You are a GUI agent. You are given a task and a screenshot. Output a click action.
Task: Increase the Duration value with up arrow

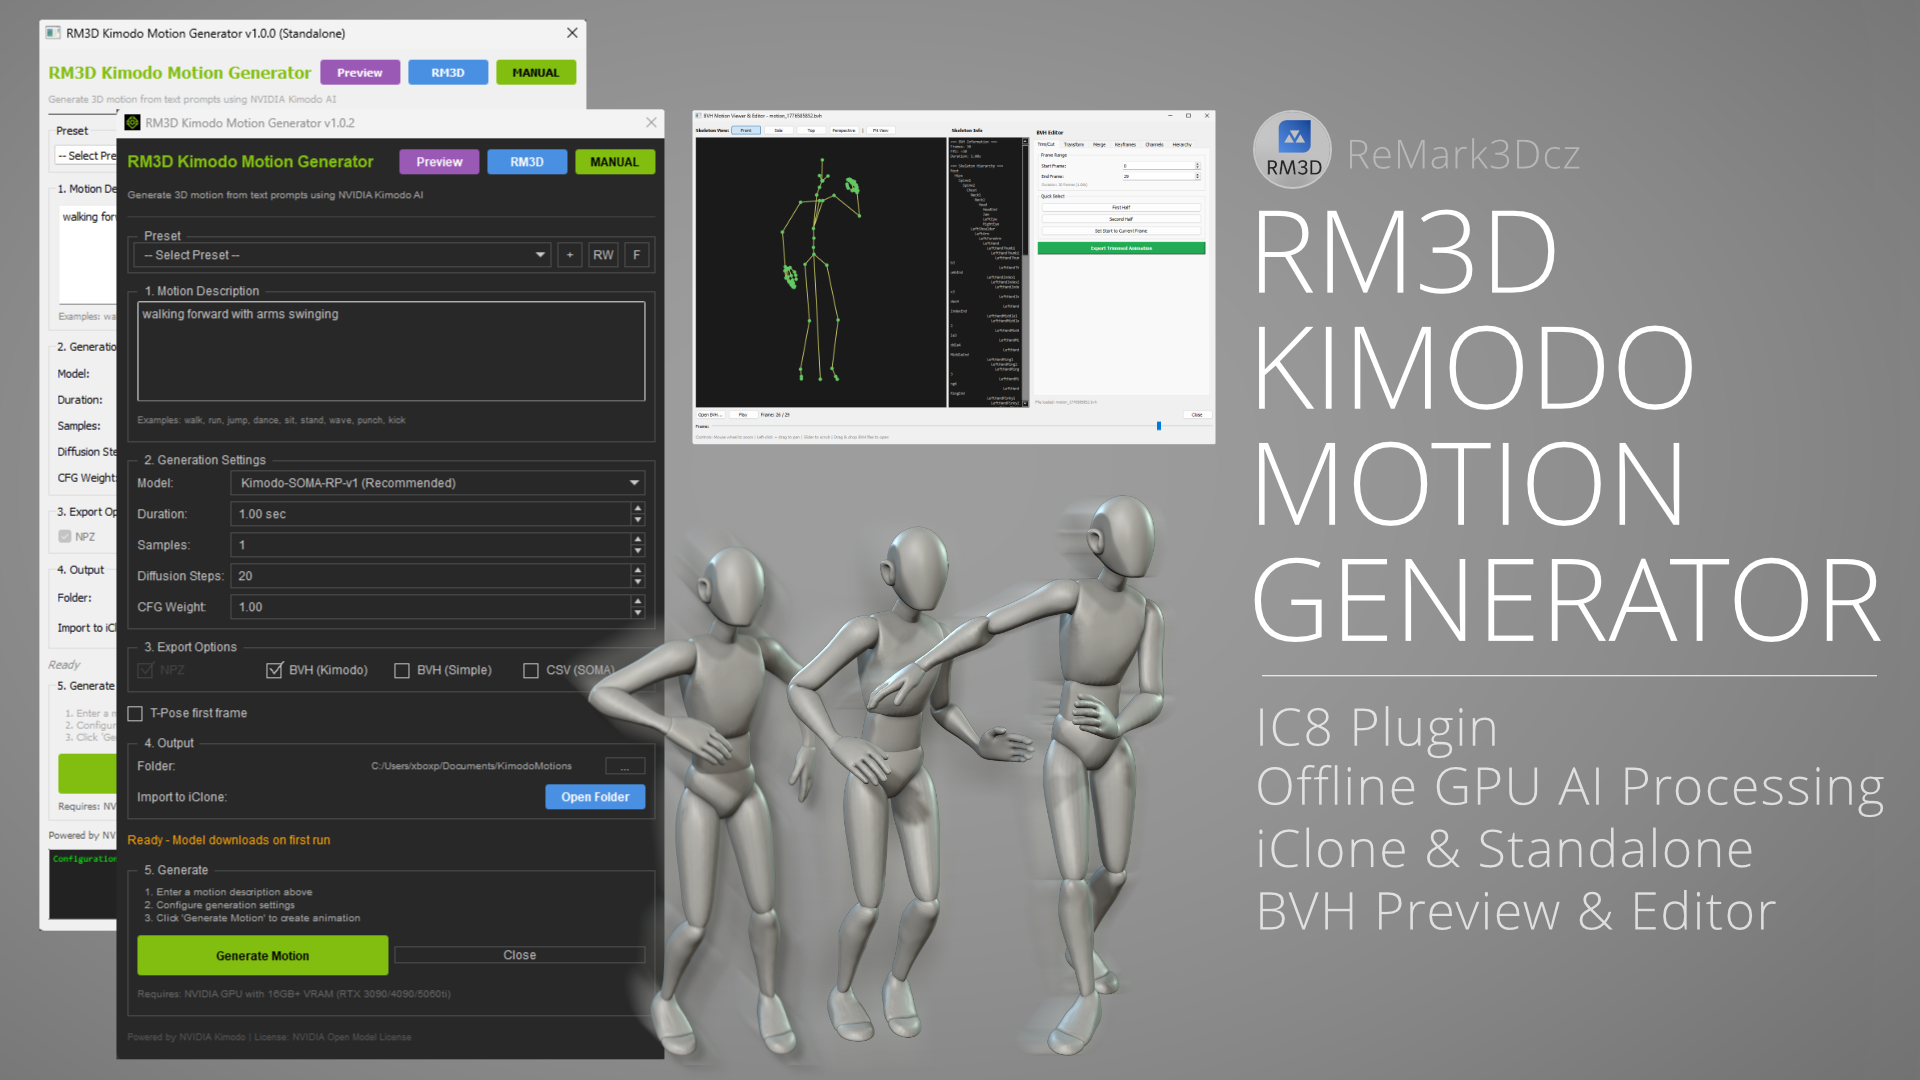point(638,508)
